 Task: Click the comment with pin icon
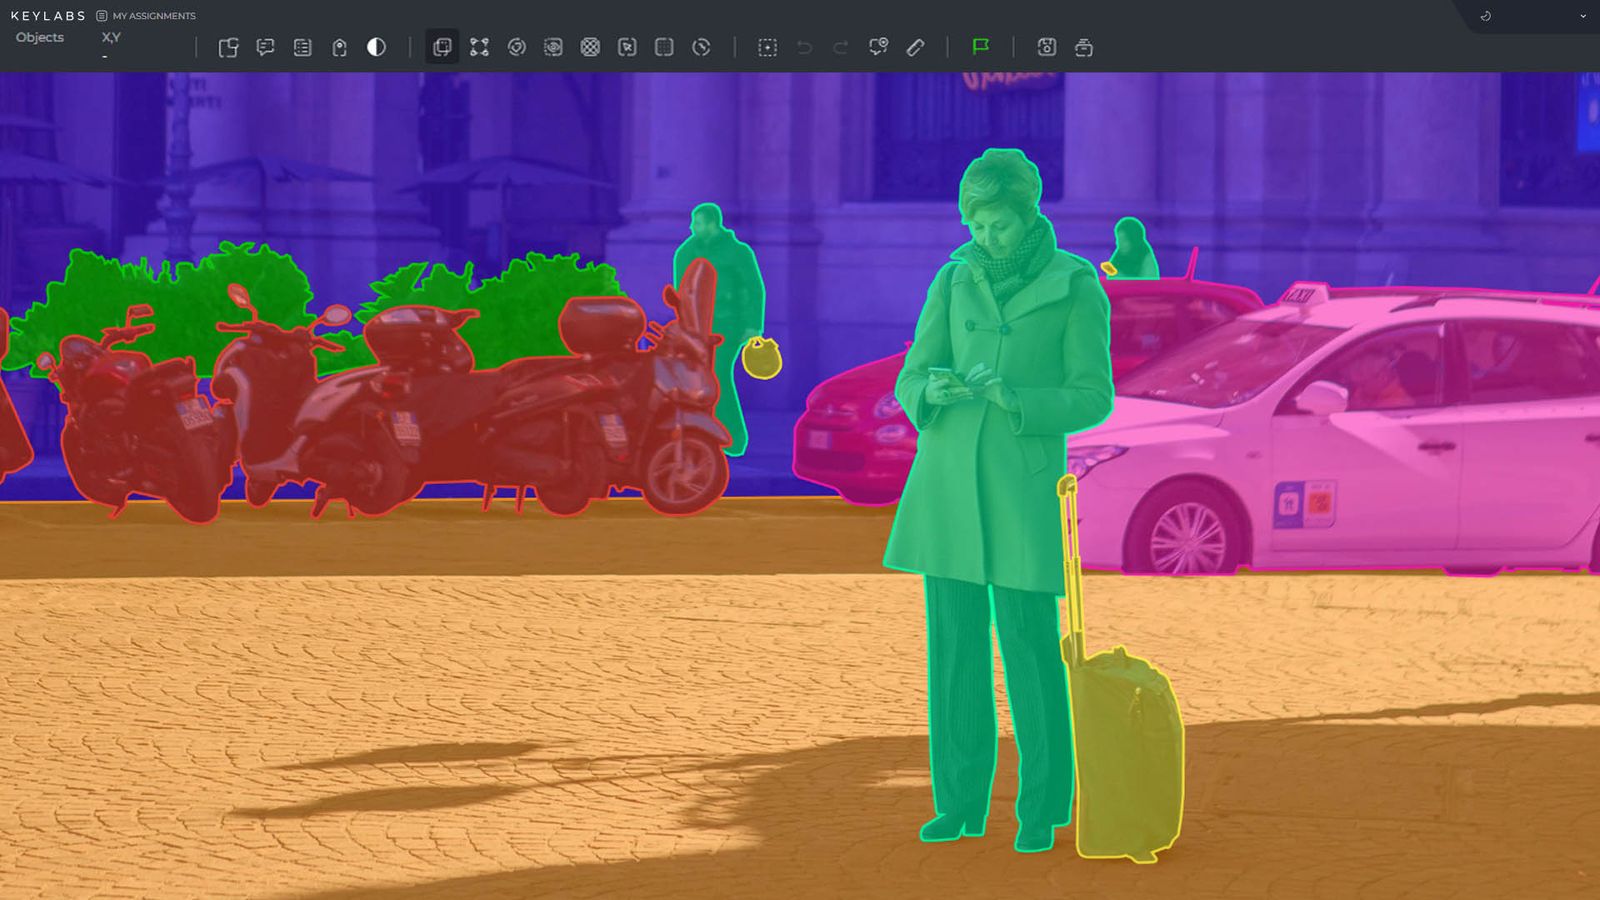[x=878, y=47]
